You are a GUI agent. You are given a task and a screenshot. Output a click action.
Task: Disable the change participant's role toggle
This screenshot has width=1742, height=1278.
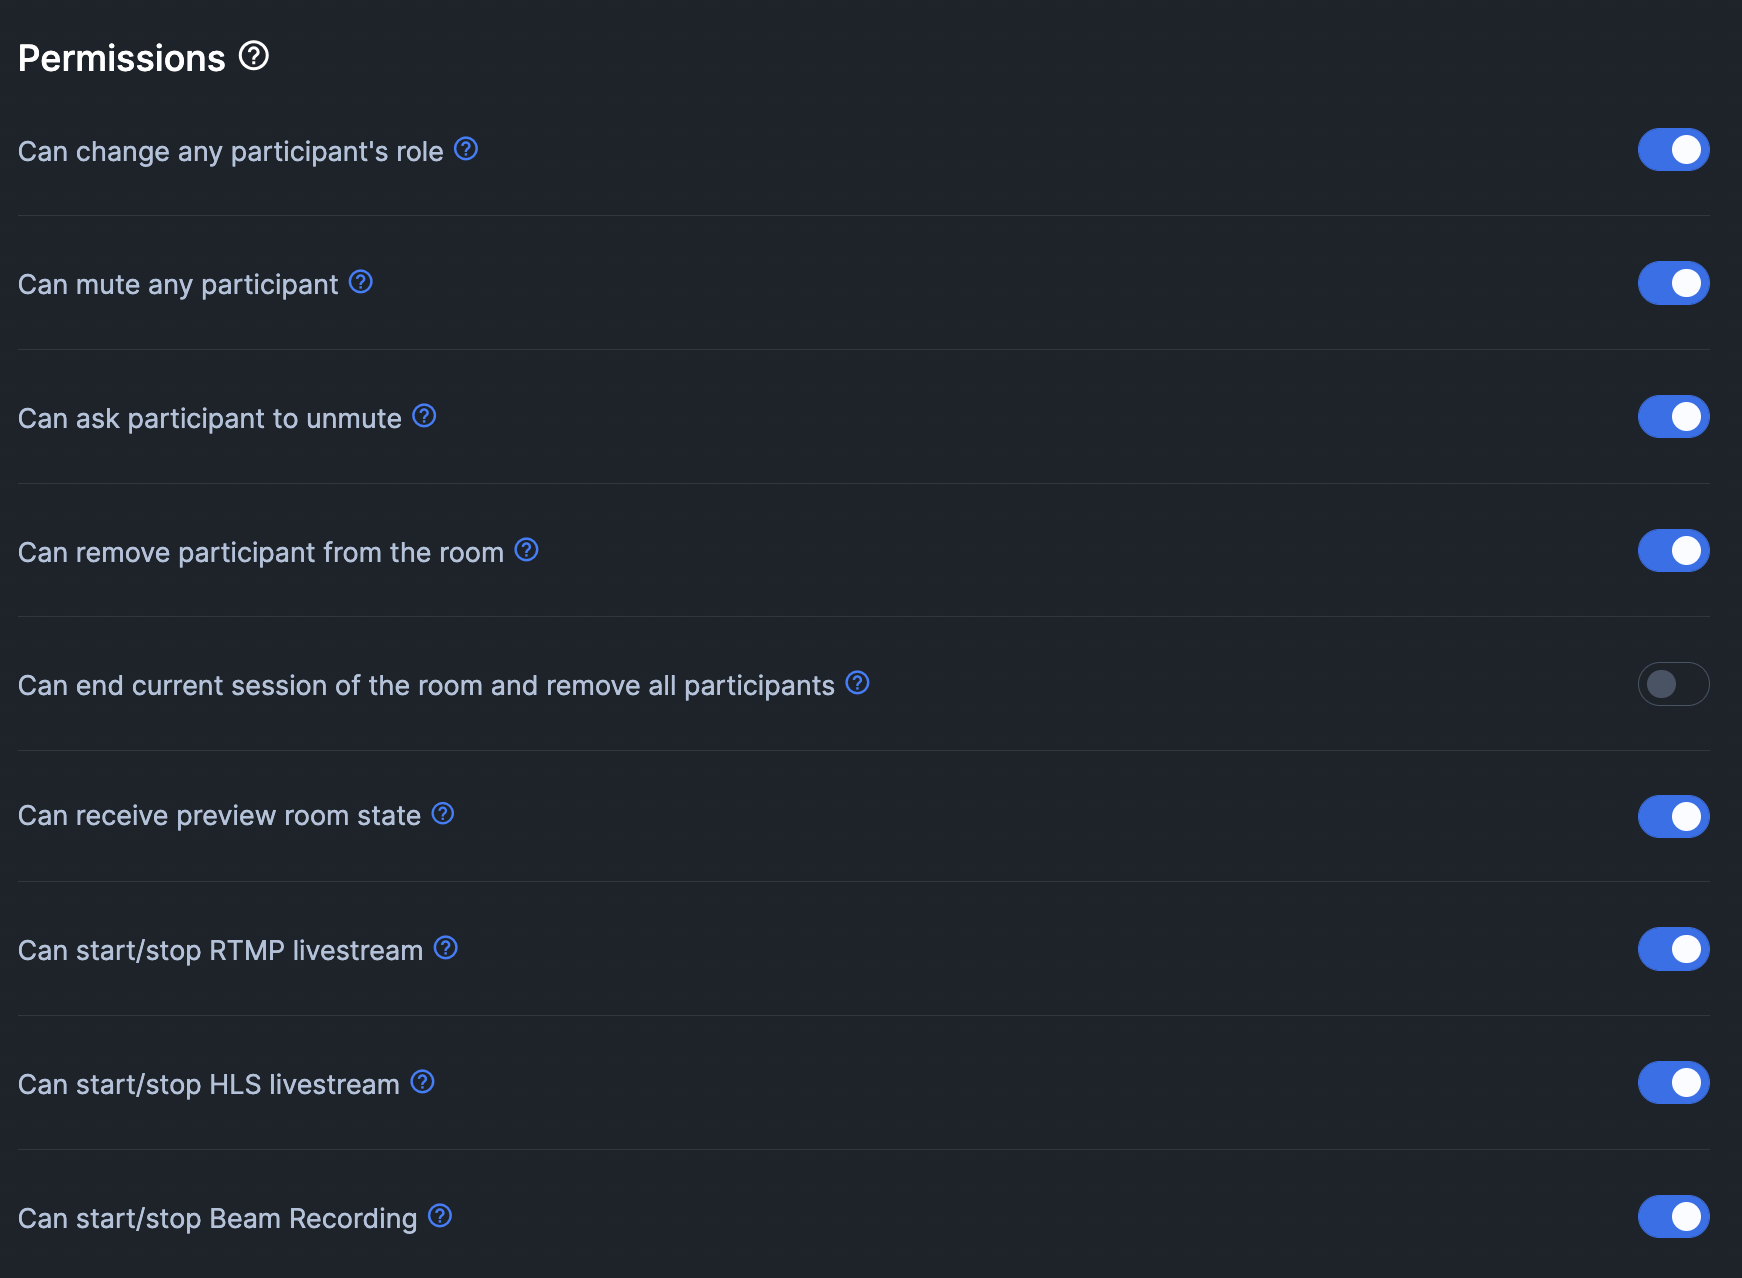click(1673, 150)
